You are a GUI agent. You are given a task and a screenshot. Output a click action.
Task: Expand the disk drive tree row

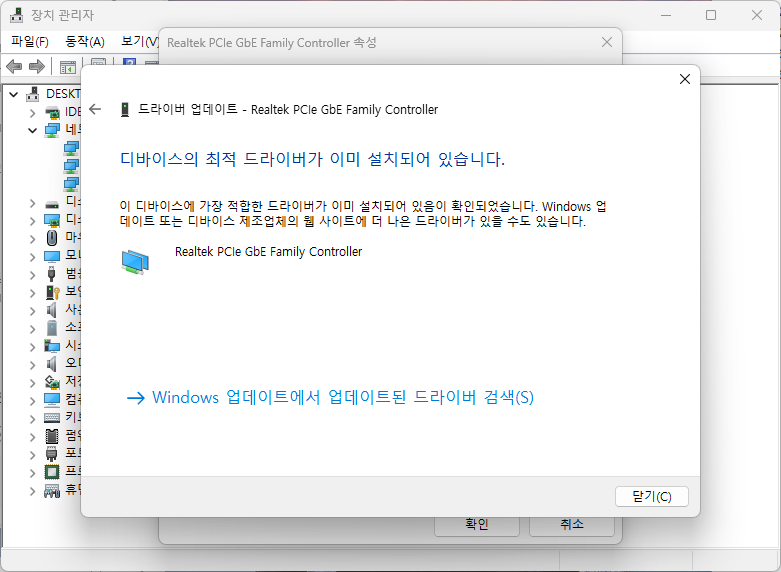pyautogui.click(x=33, y=203)
